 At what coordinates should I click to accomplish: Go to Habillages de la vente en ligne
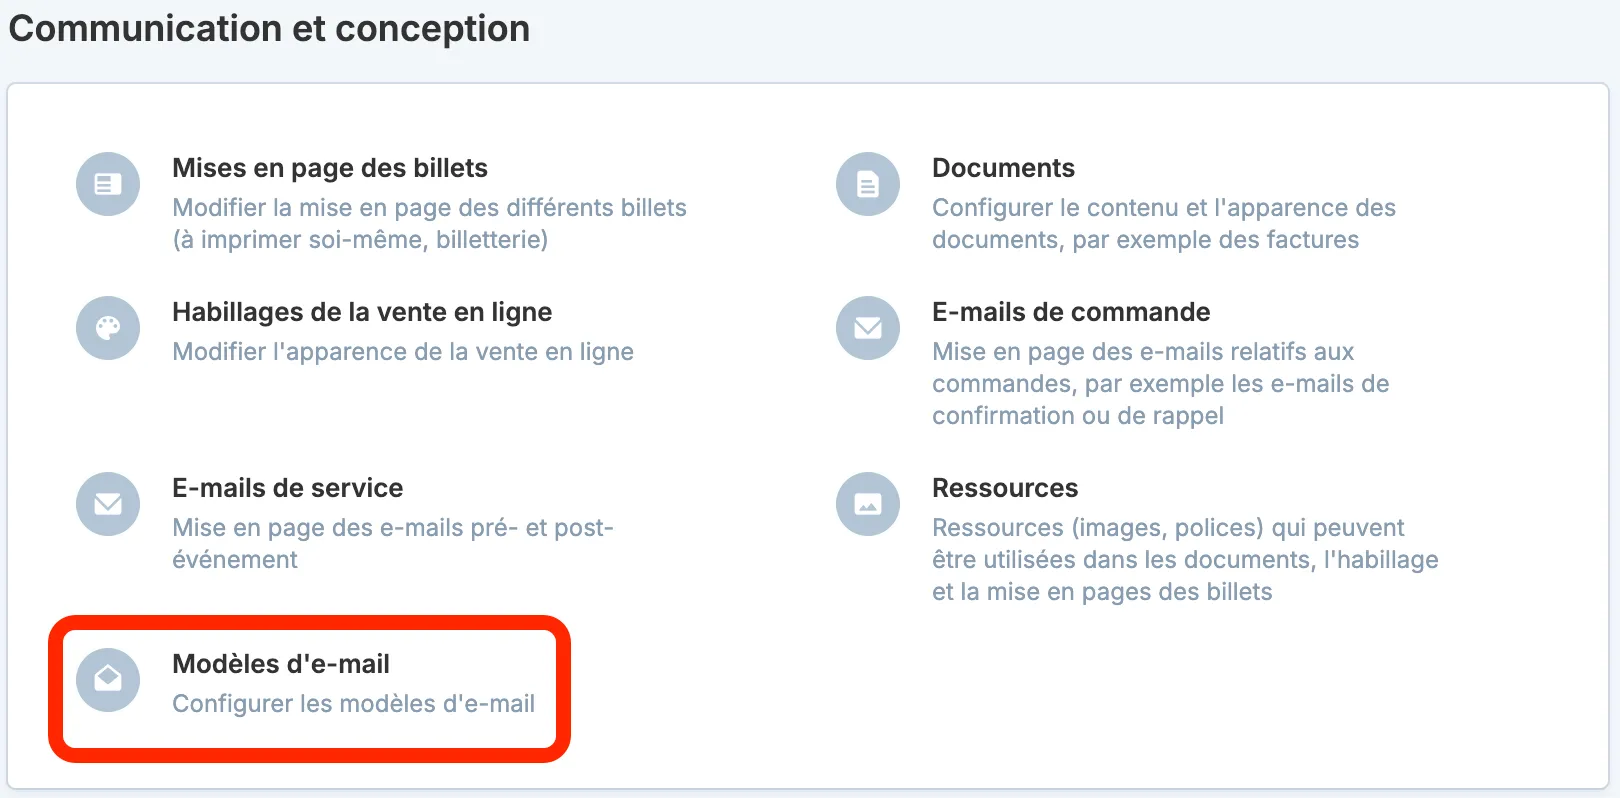tap(362, 312)
